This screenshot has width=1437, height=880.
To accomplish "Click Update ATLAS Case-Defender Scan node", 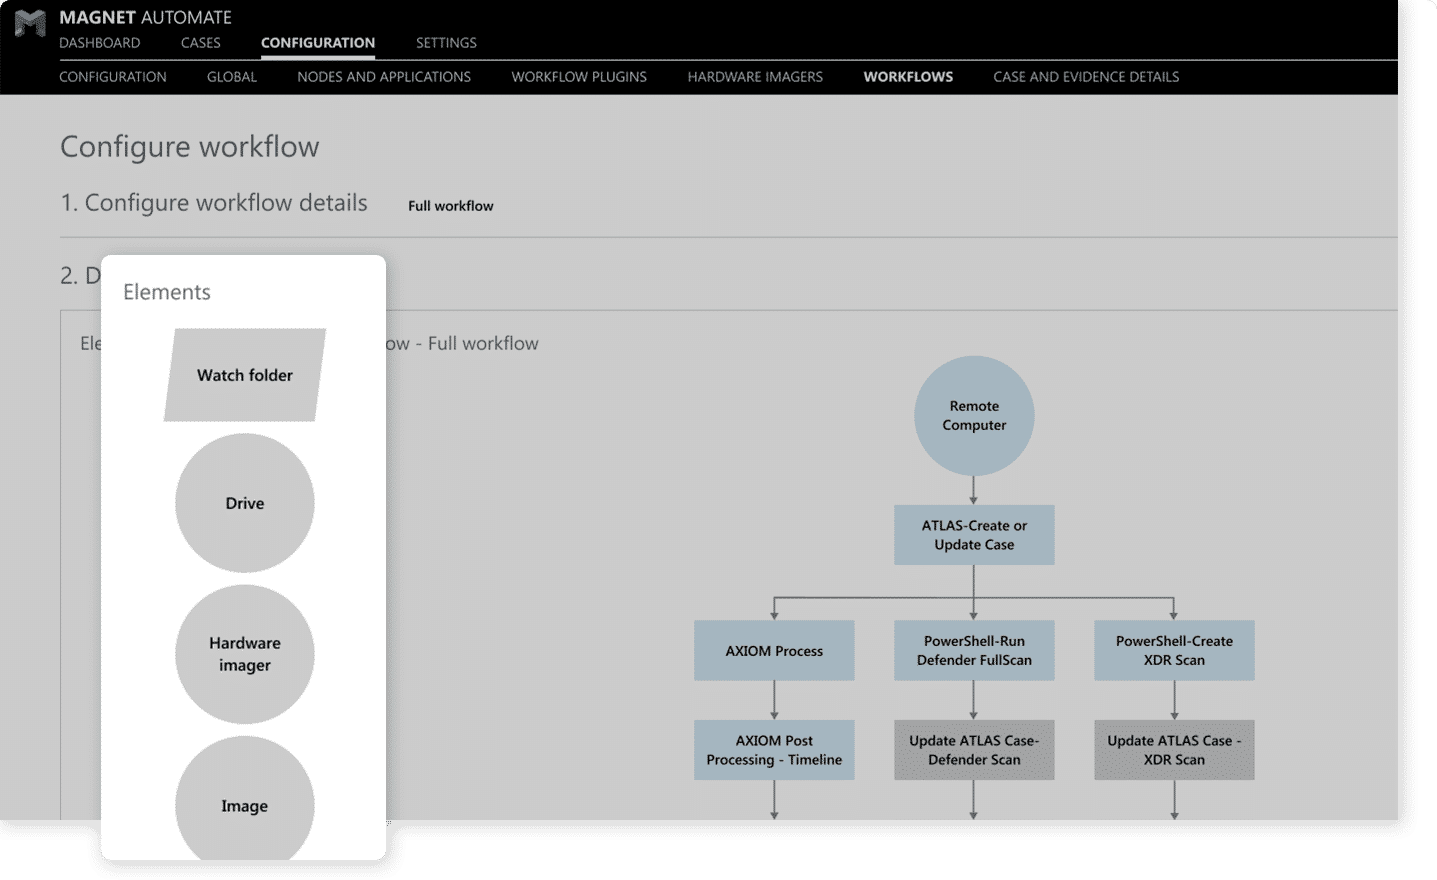I will tap(974, 750).
